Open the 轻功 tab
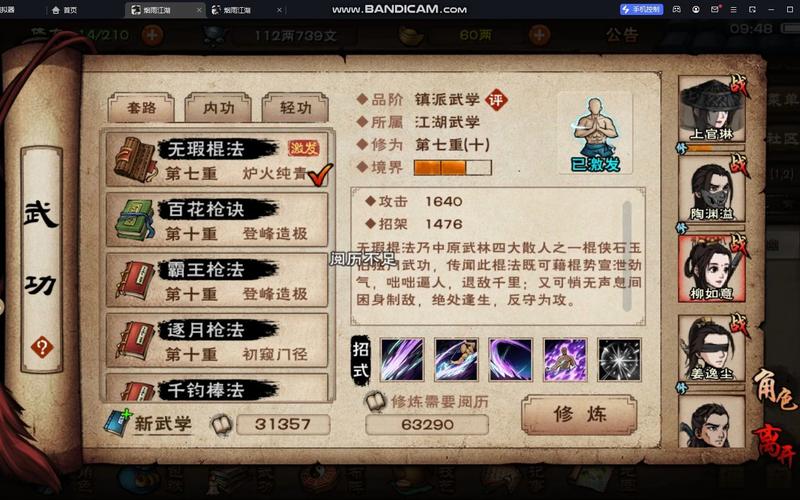 click(x=295, y=108)
